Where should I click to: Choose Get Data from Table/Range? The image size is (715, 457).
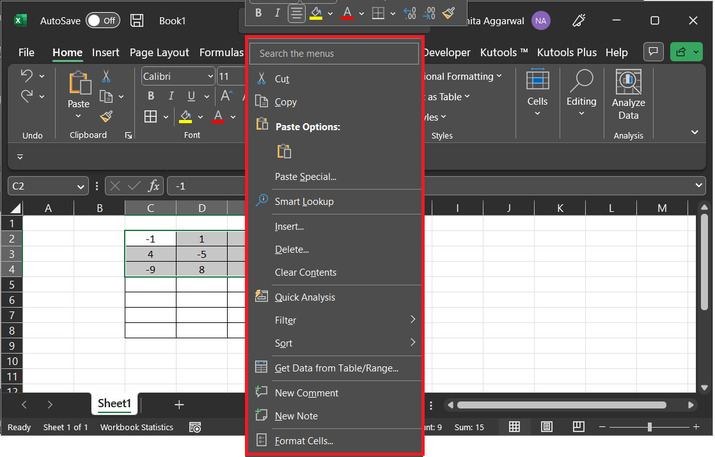point(334,368)
